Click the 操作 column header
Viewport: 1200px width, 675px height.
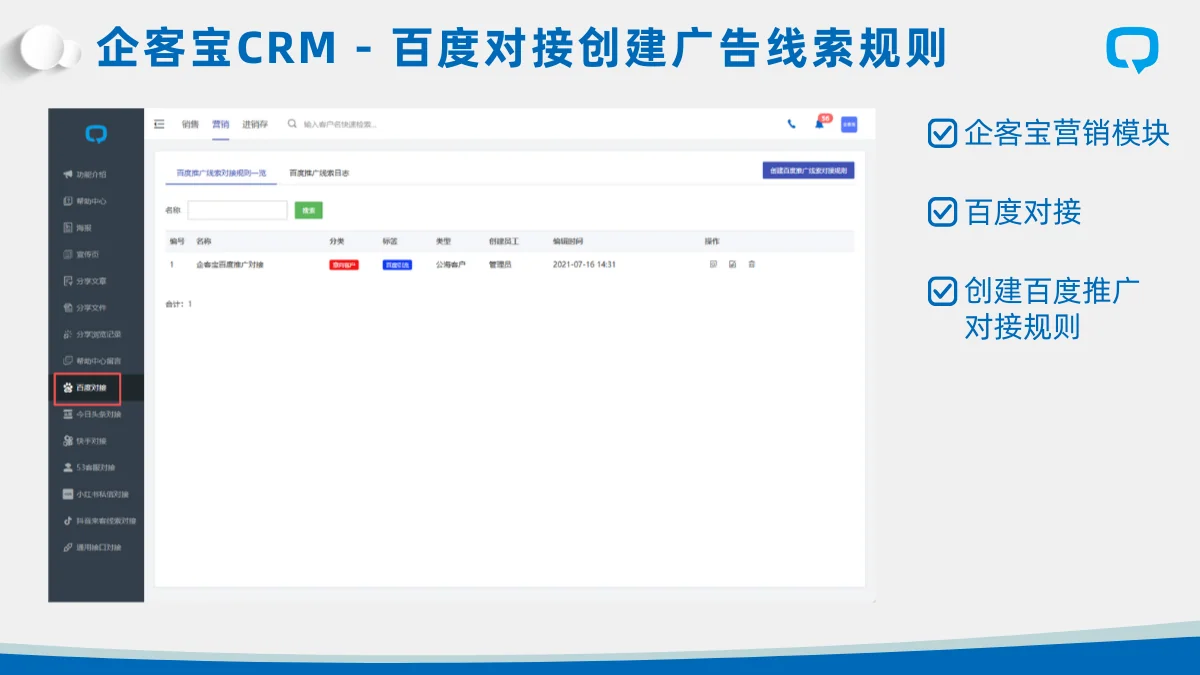pos(712,241)
